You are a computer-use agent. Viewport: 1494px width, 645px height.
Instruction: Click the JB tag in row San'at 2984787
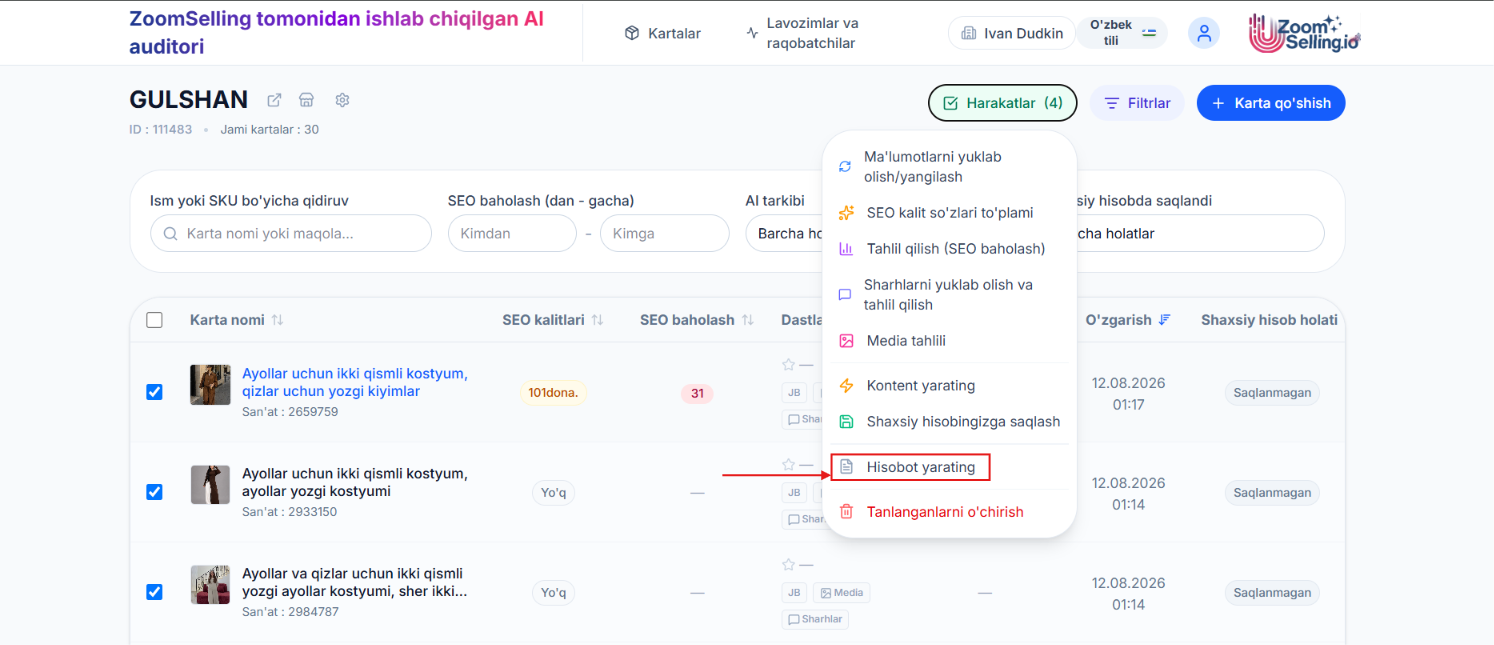coord(794,593)
